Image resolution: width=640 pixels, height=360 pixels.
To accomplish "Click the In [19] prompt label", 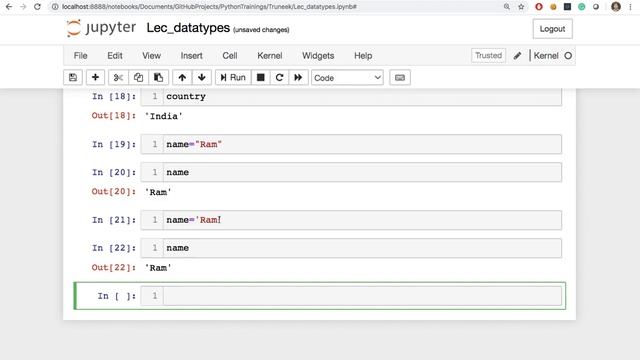I will point(114,144).
